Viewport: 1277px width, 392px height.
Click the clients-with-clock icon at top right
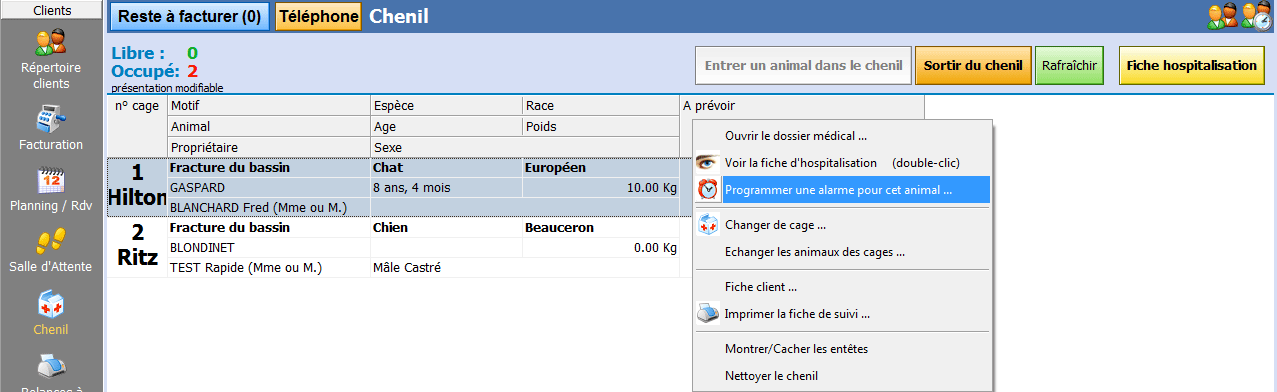click(x=1257, y=16)
